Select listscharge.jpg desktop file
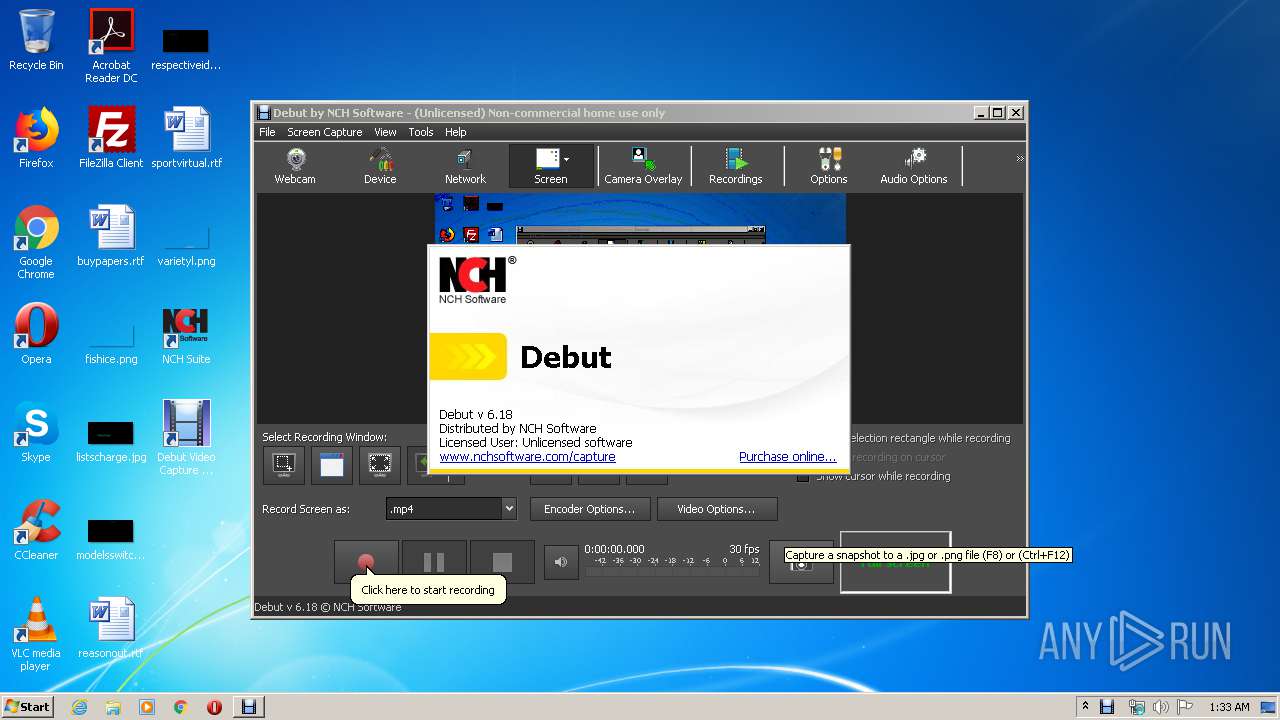Image resolution: width=1280 pixels, height=720 pixels. pyautogui.click(x=111, y=438)
